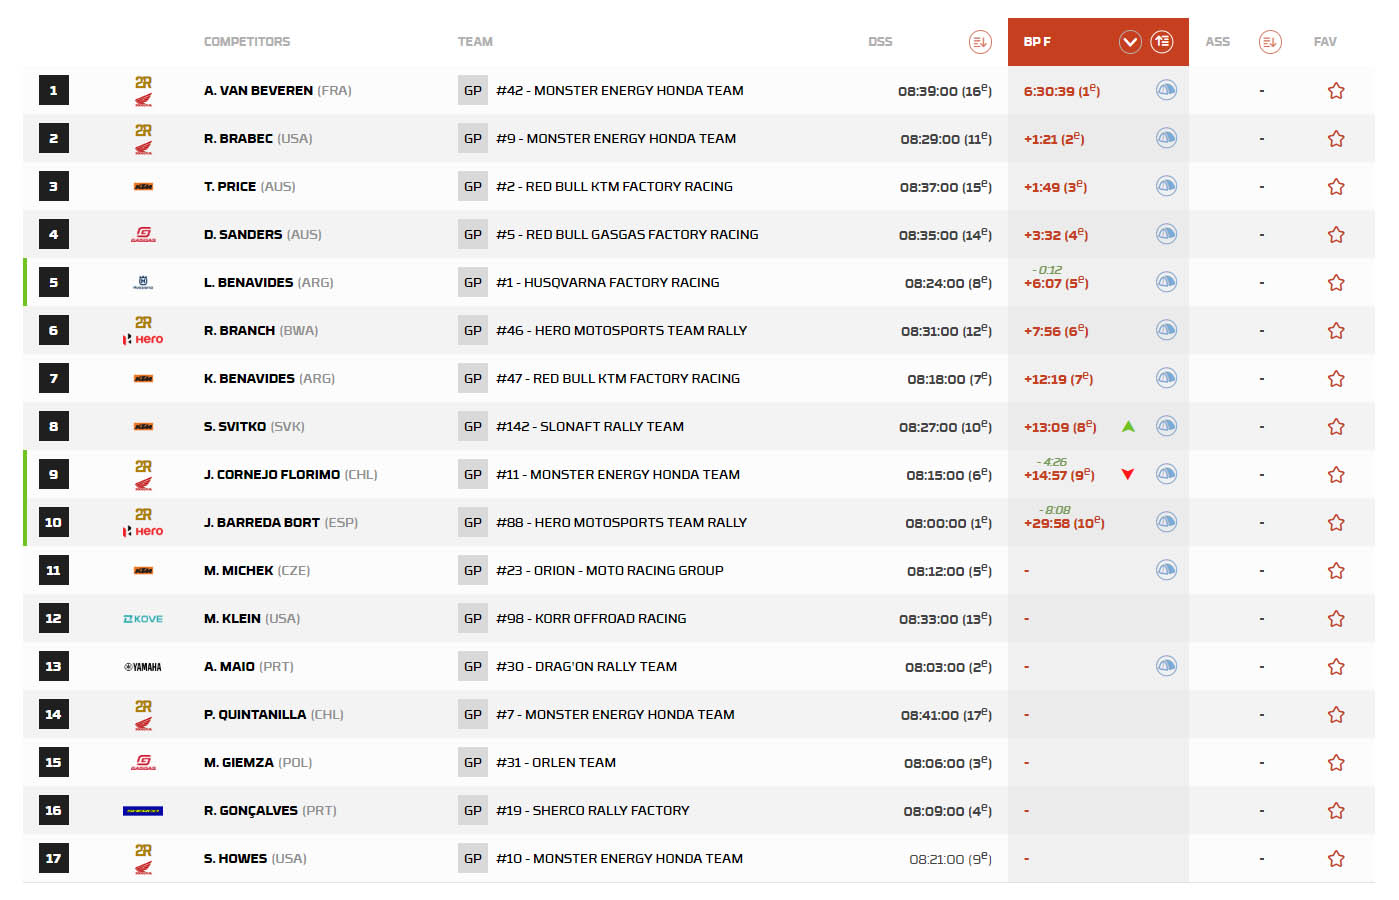The width and height of the screenshot is (1399, 900).
Task: Open BP F checkpoint dropdown chevron
Action: tap(1130, 42)
